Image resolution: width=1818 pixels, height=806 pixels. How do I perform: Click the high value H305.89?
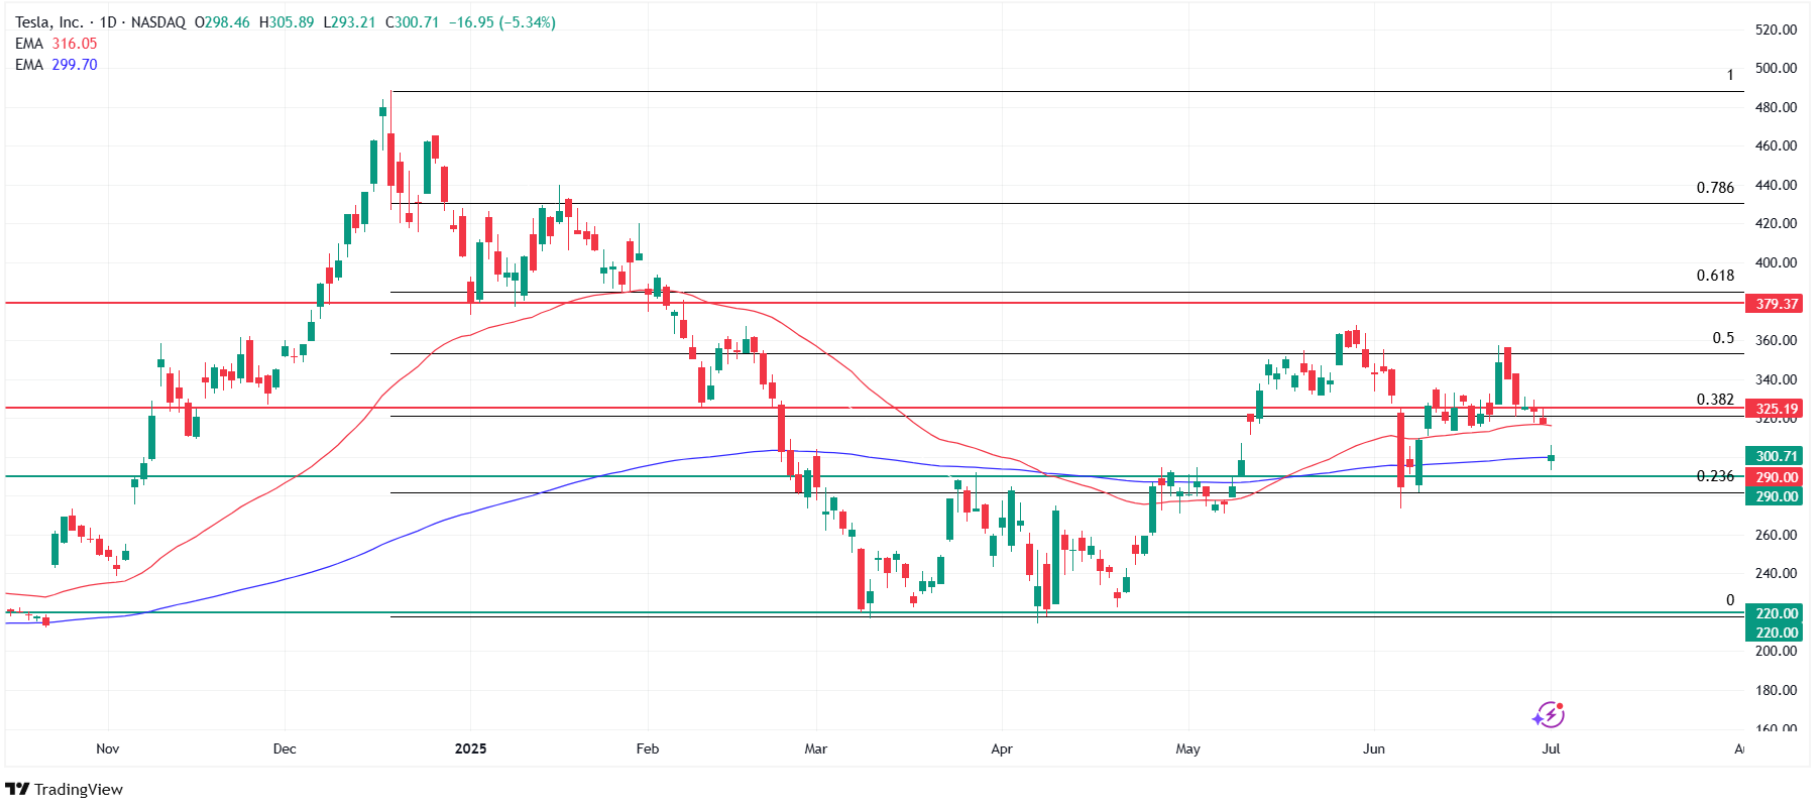(x=286, y=22)
